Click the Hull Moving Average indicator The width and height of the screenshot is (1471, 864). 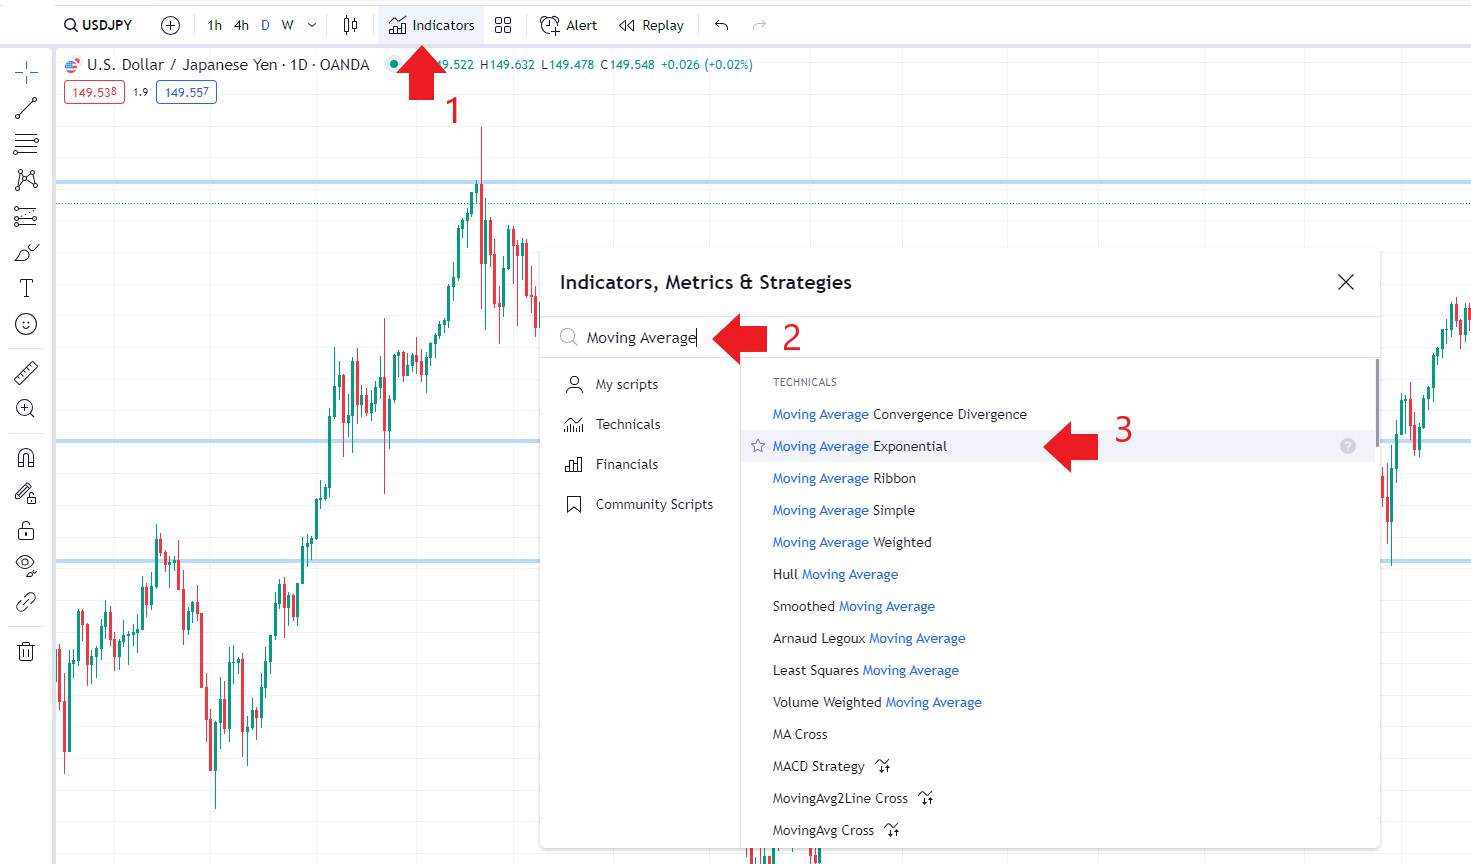coord(835,574)
